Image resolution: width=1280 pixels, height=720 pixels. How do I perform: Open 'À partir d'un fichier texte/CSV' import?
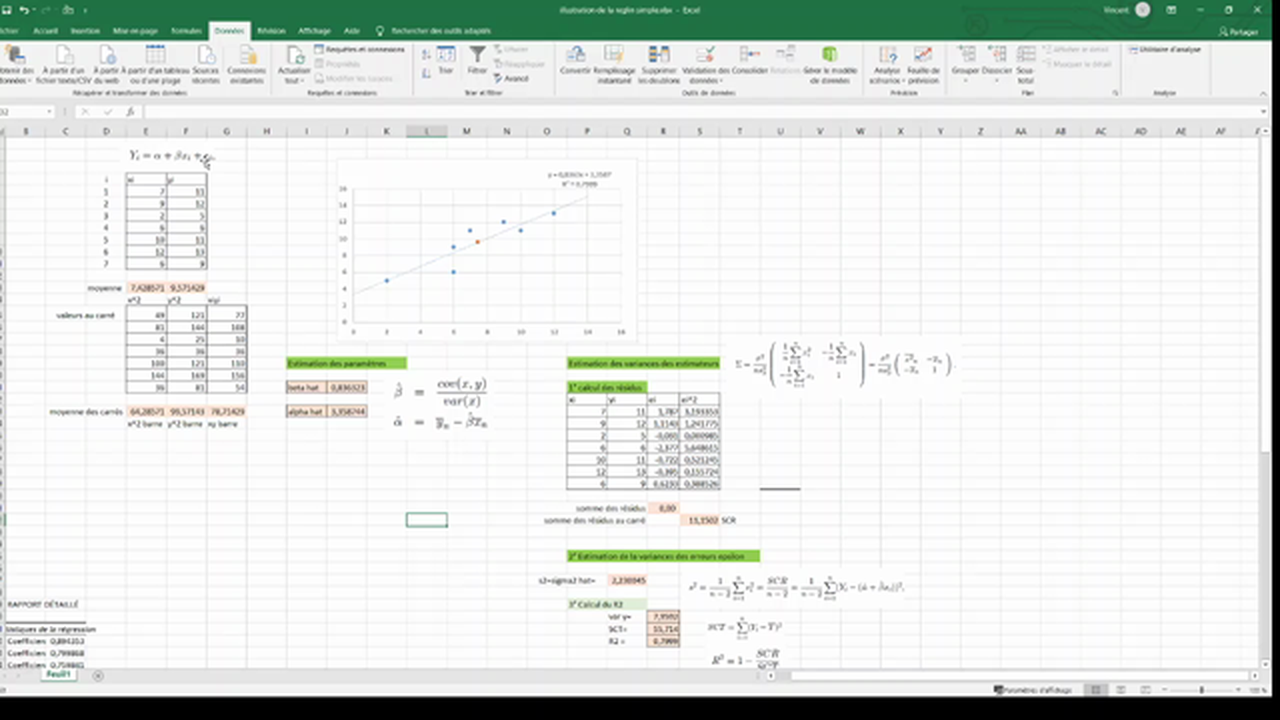(63, 64)
